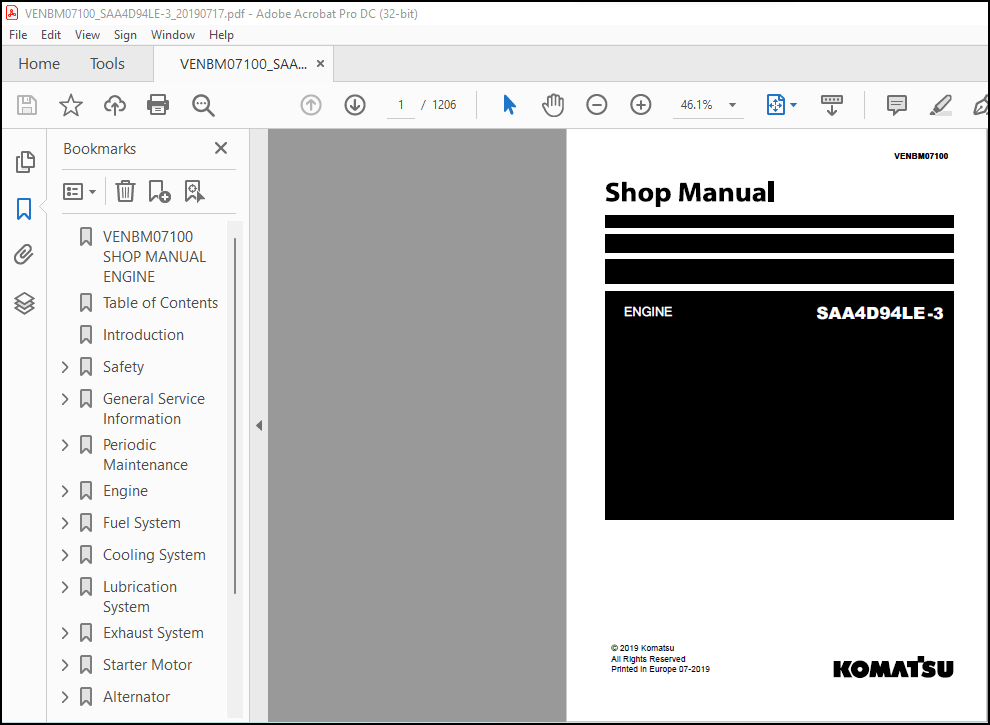Image resolution: width=990 pixels, height=725 pixels.
Task: Open VENBM07100 SHOP MANUAL ENGINE bookmark
Action: [x=154, y=256]
